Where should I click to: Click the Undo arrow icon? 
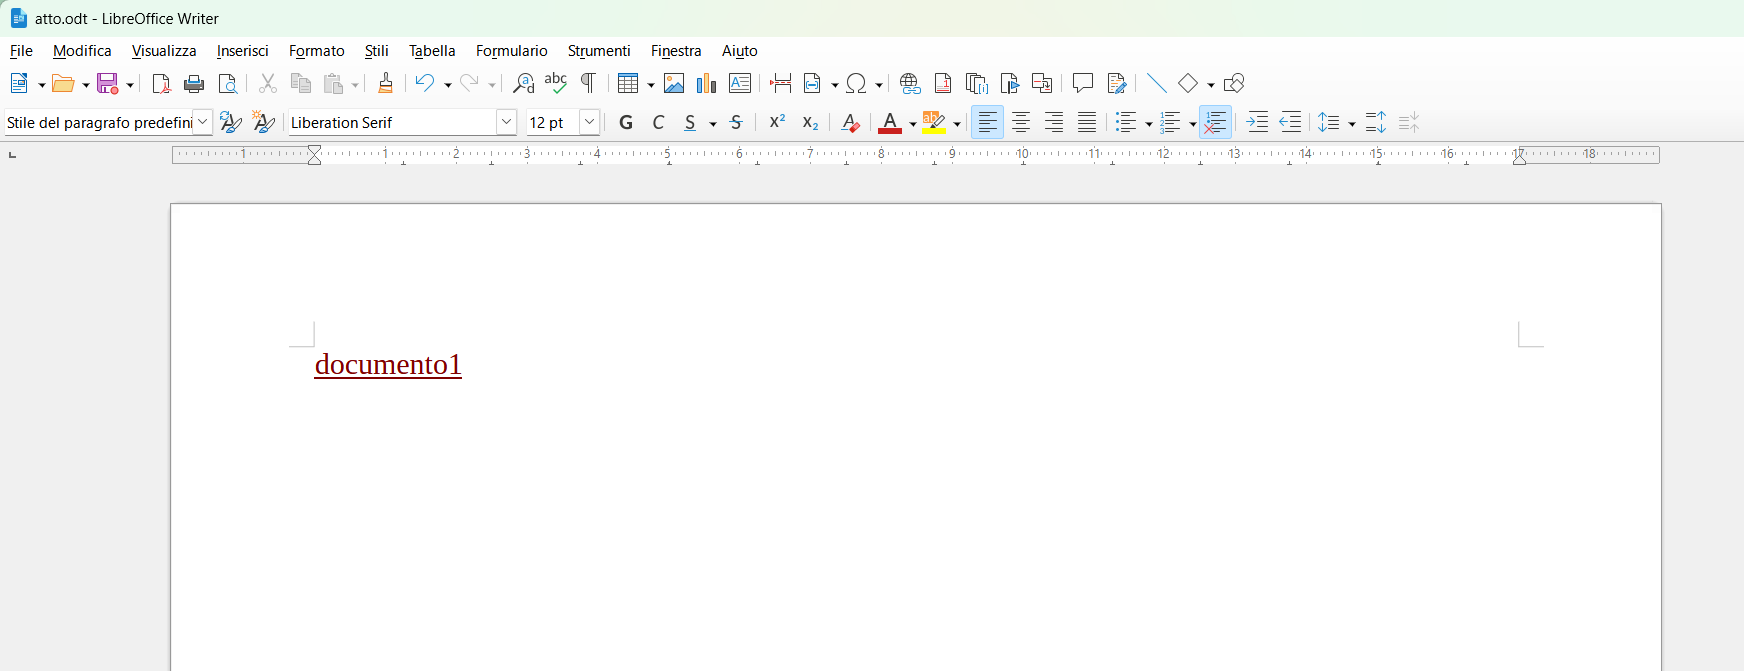425,84
